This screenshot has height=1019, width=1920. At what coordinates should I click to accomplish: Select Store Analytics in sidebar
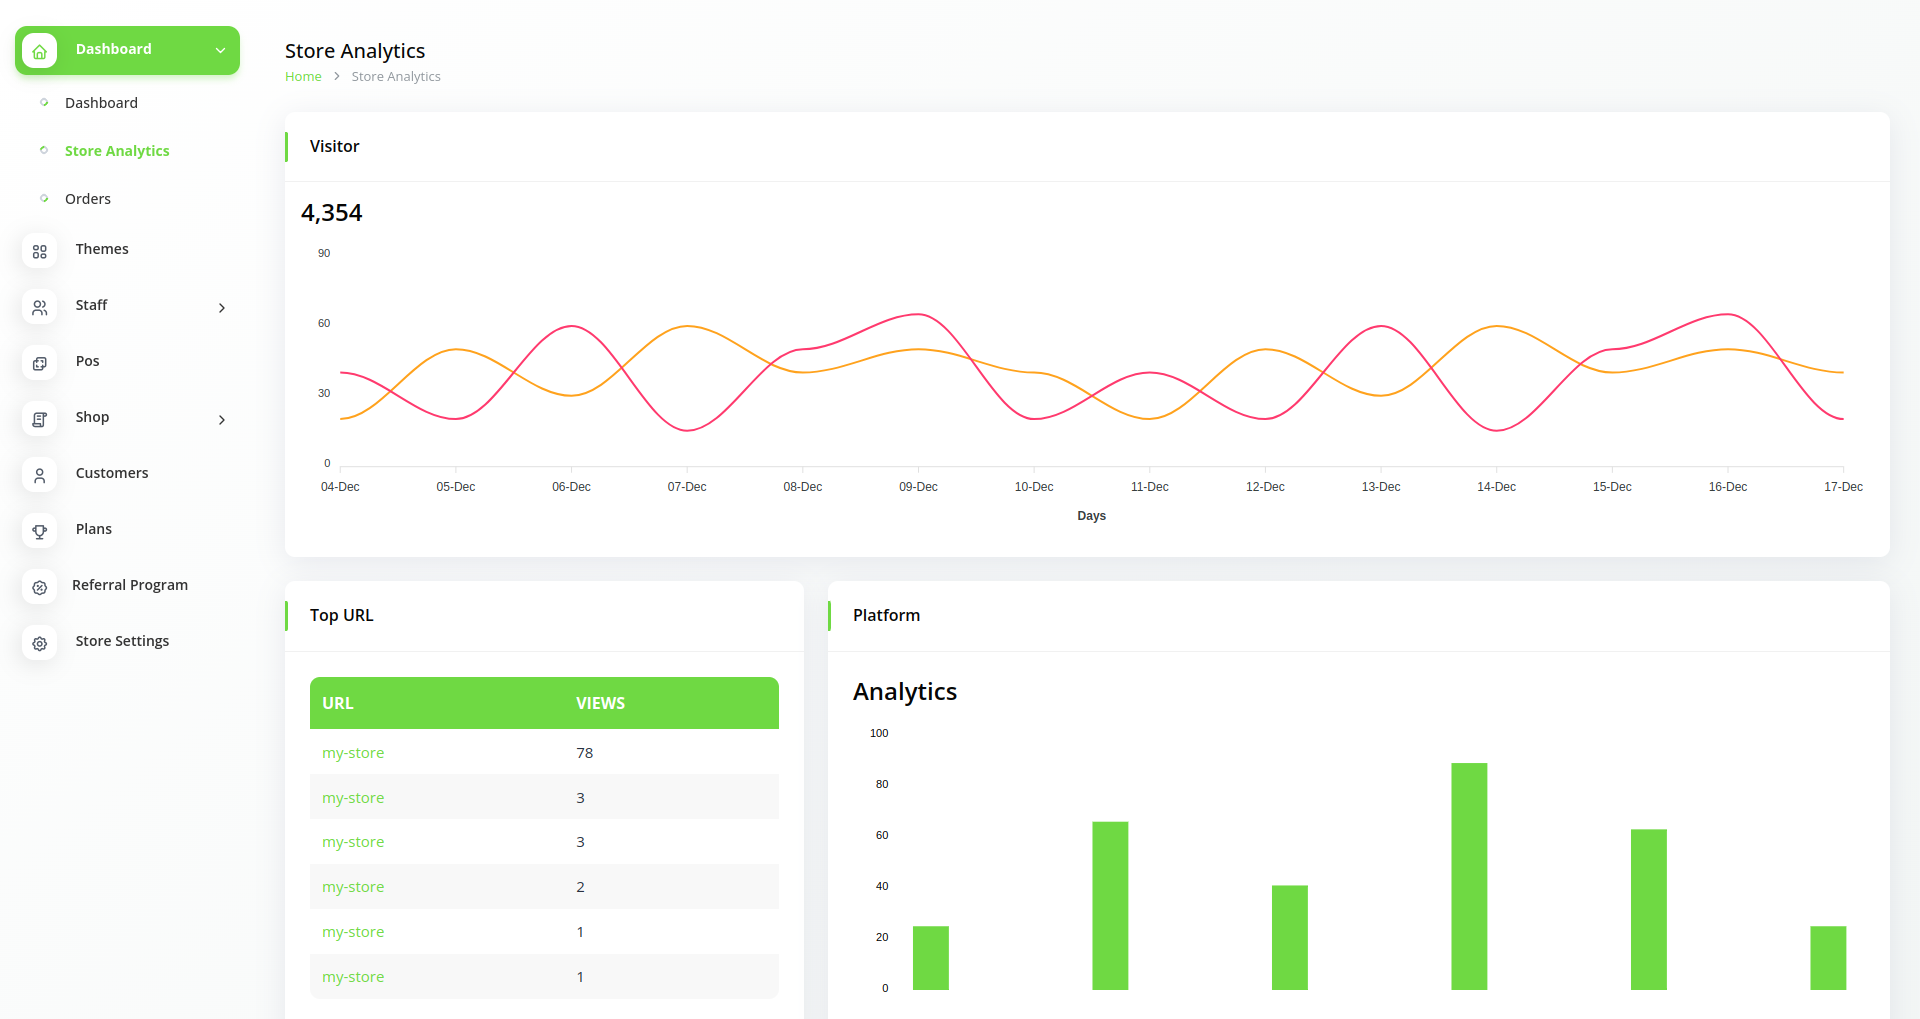(x=117, y=151)
